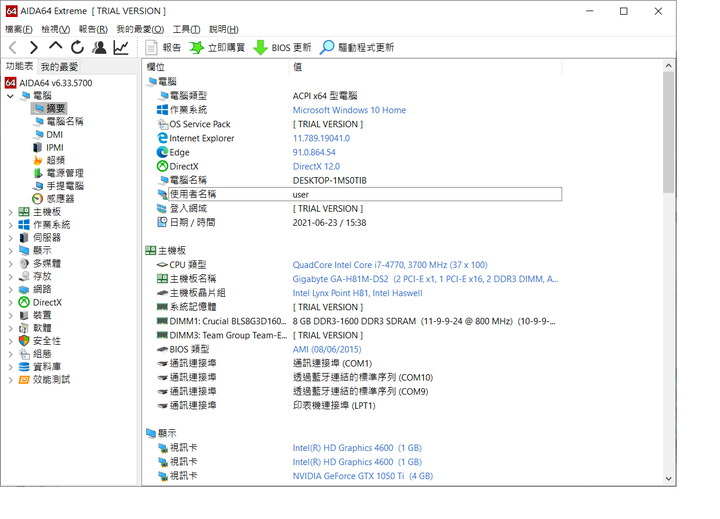Open the Edge version 91.0.864.54 link
The width and height of the screenshot is (720, 519).
[314, 152]
